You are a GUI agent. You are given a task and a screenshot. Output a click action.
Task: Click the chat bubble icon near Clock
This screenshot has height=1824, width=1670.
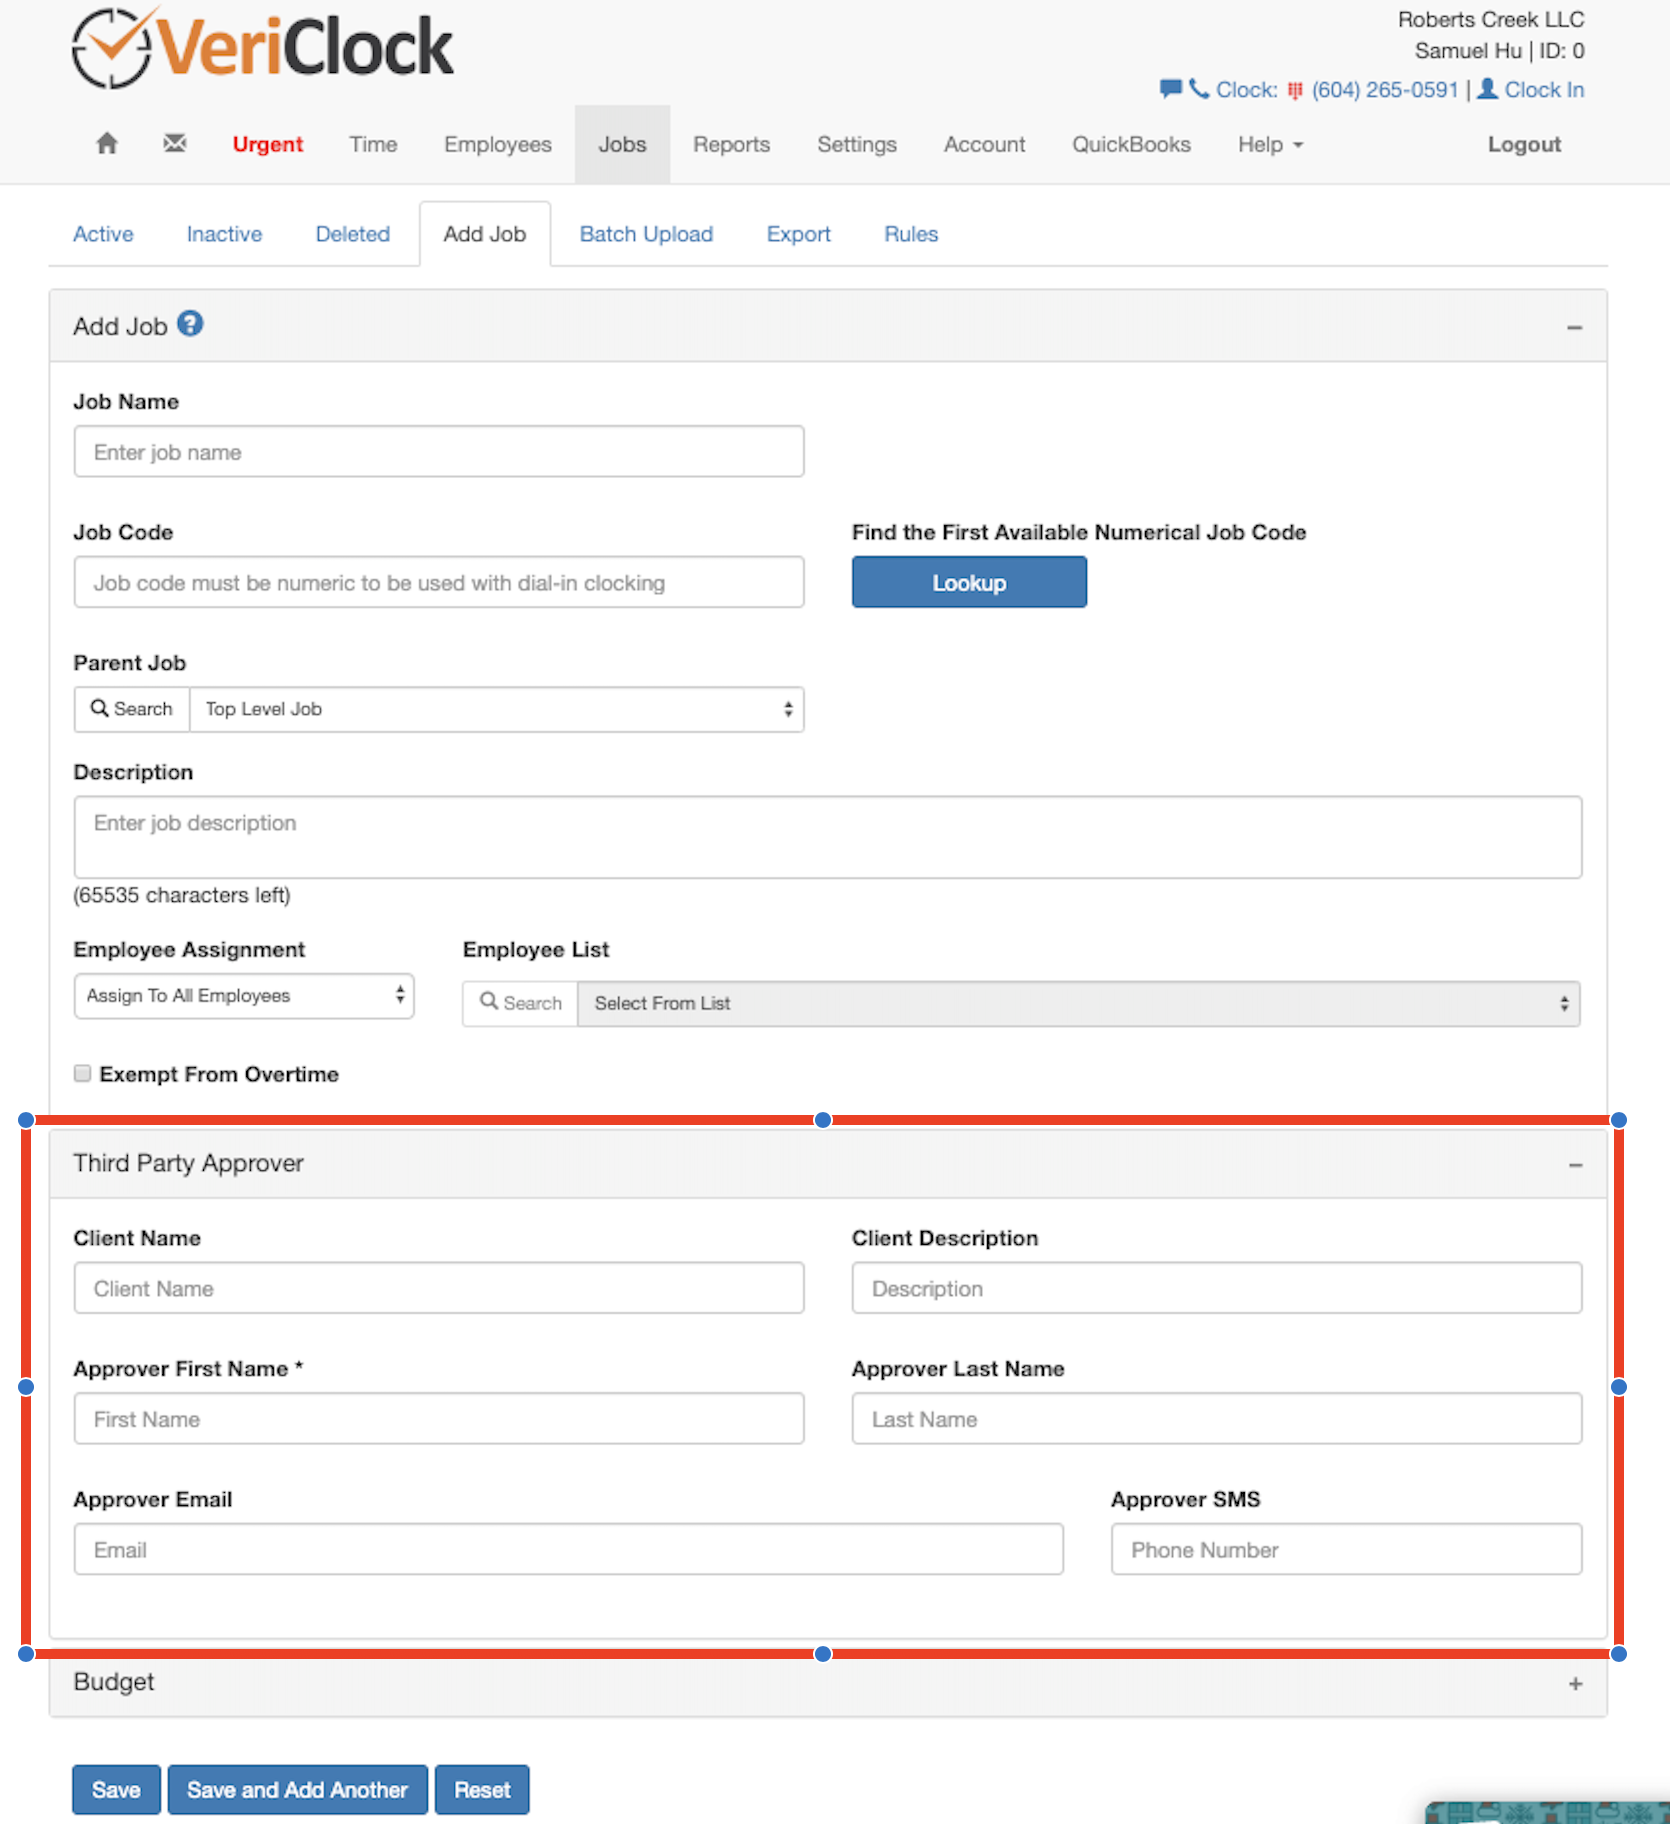1169,89
